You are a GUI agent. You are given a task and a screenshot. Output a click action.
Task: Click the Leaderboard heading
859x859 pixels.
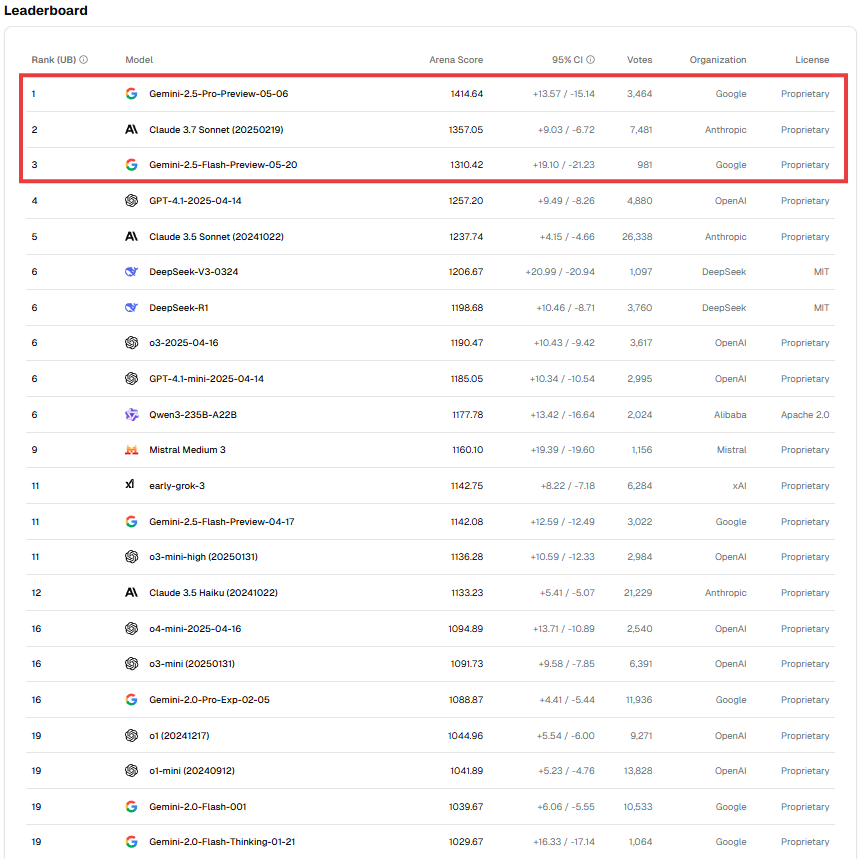click(45, 10)
